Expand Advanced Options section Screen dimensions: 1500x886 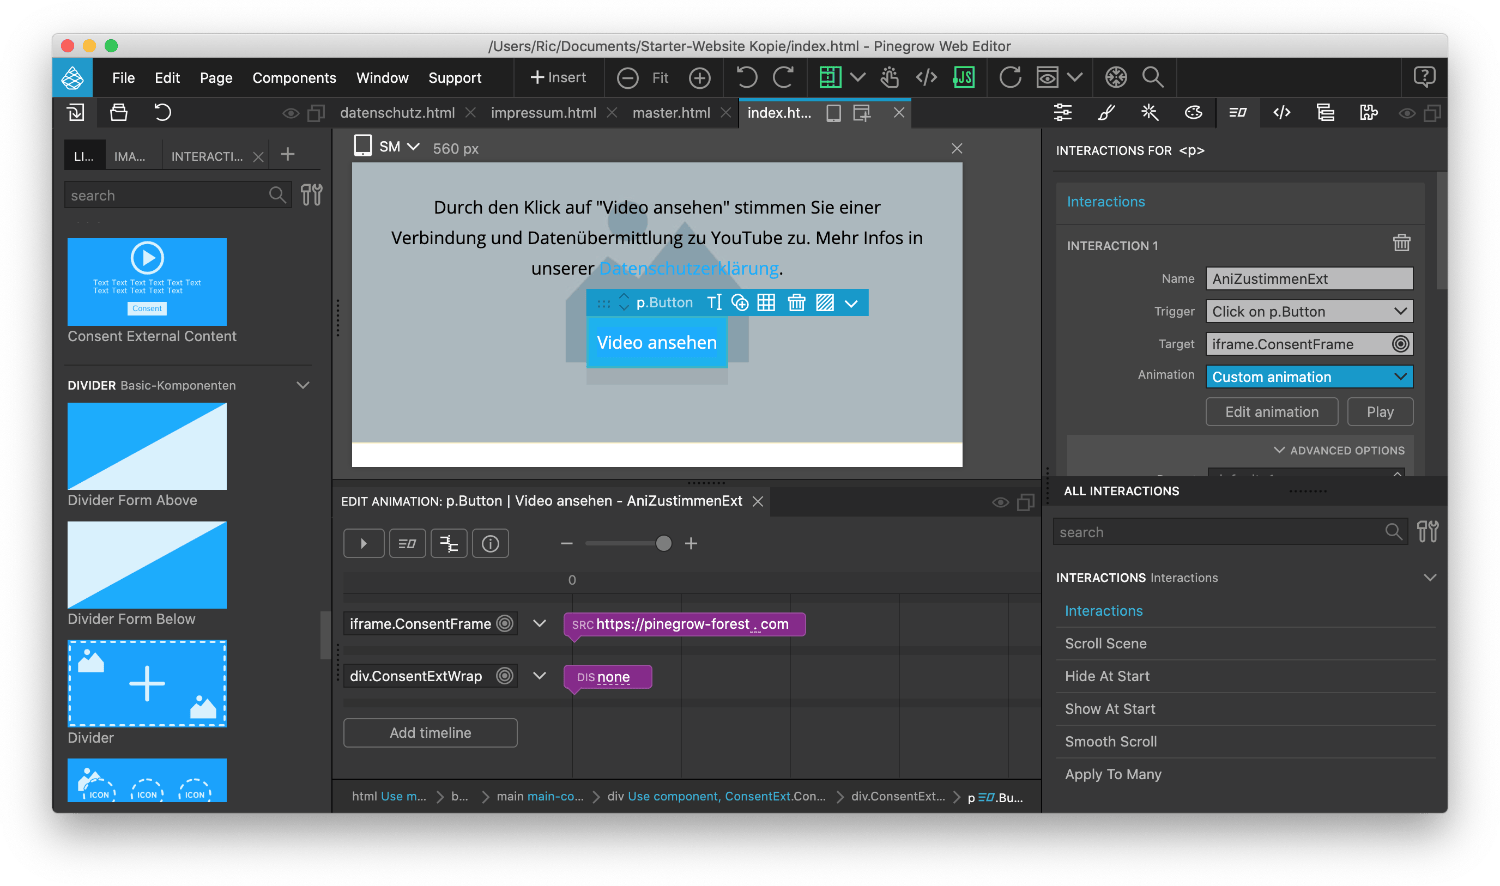click(x=1339, y=450)
